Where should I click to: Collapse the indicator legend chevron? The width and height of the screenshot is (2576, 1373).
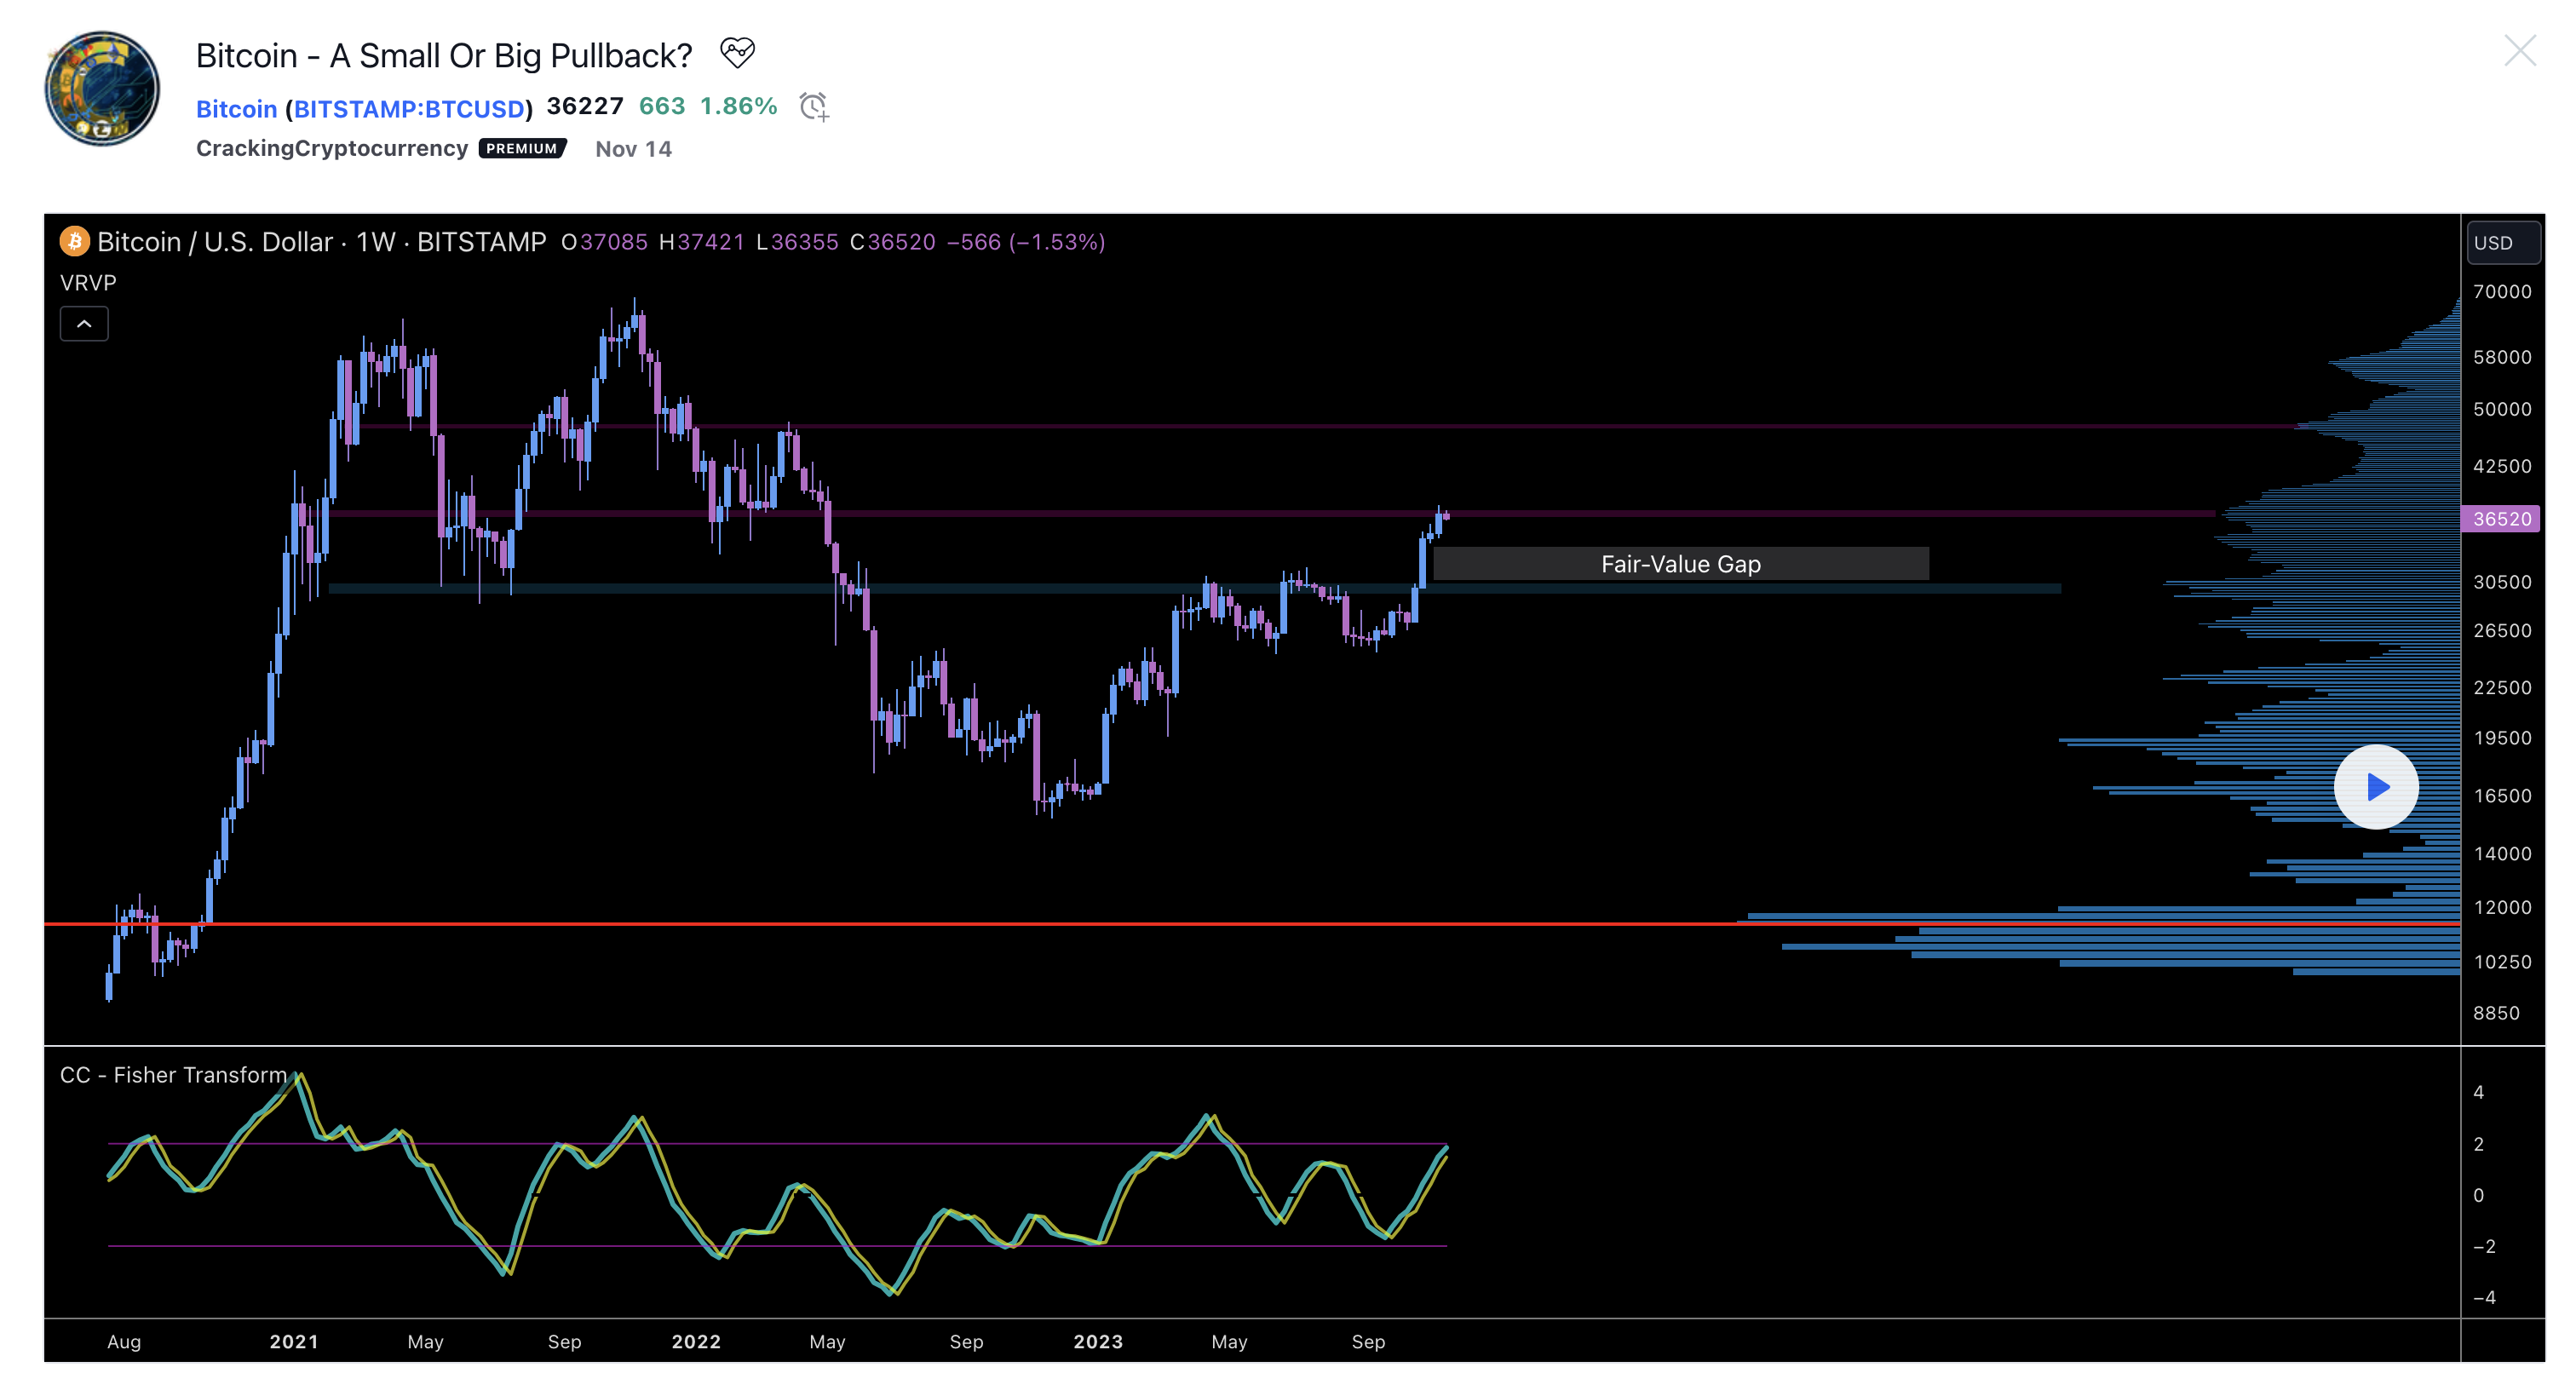tap(84, 324)
